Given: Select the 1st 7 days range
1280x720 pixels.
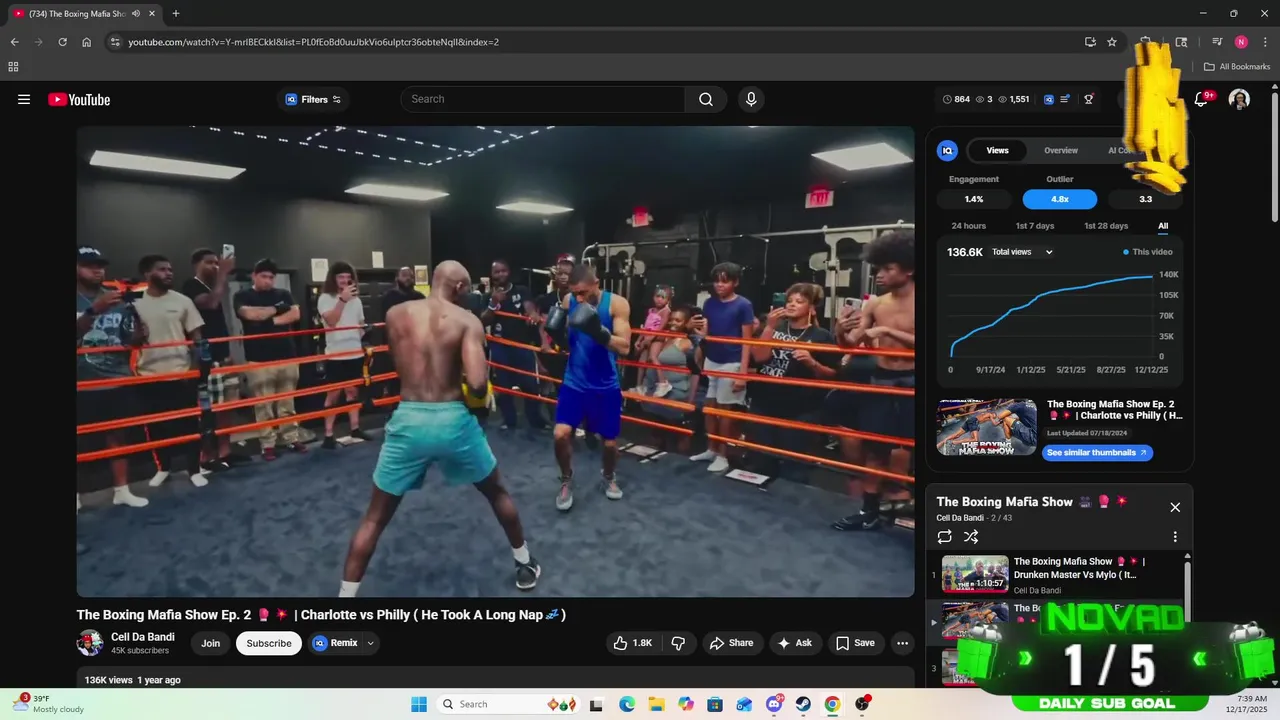Looking at the screenshot, I should coord(1035,226).
